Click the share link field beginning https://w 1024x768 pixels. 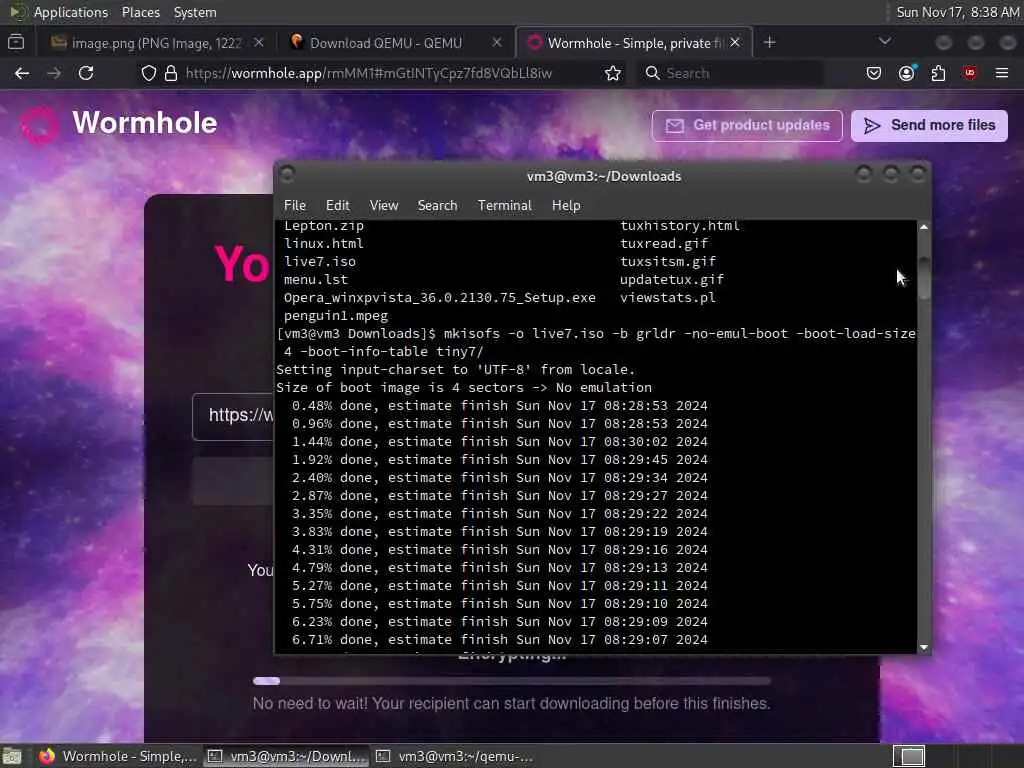233,416
